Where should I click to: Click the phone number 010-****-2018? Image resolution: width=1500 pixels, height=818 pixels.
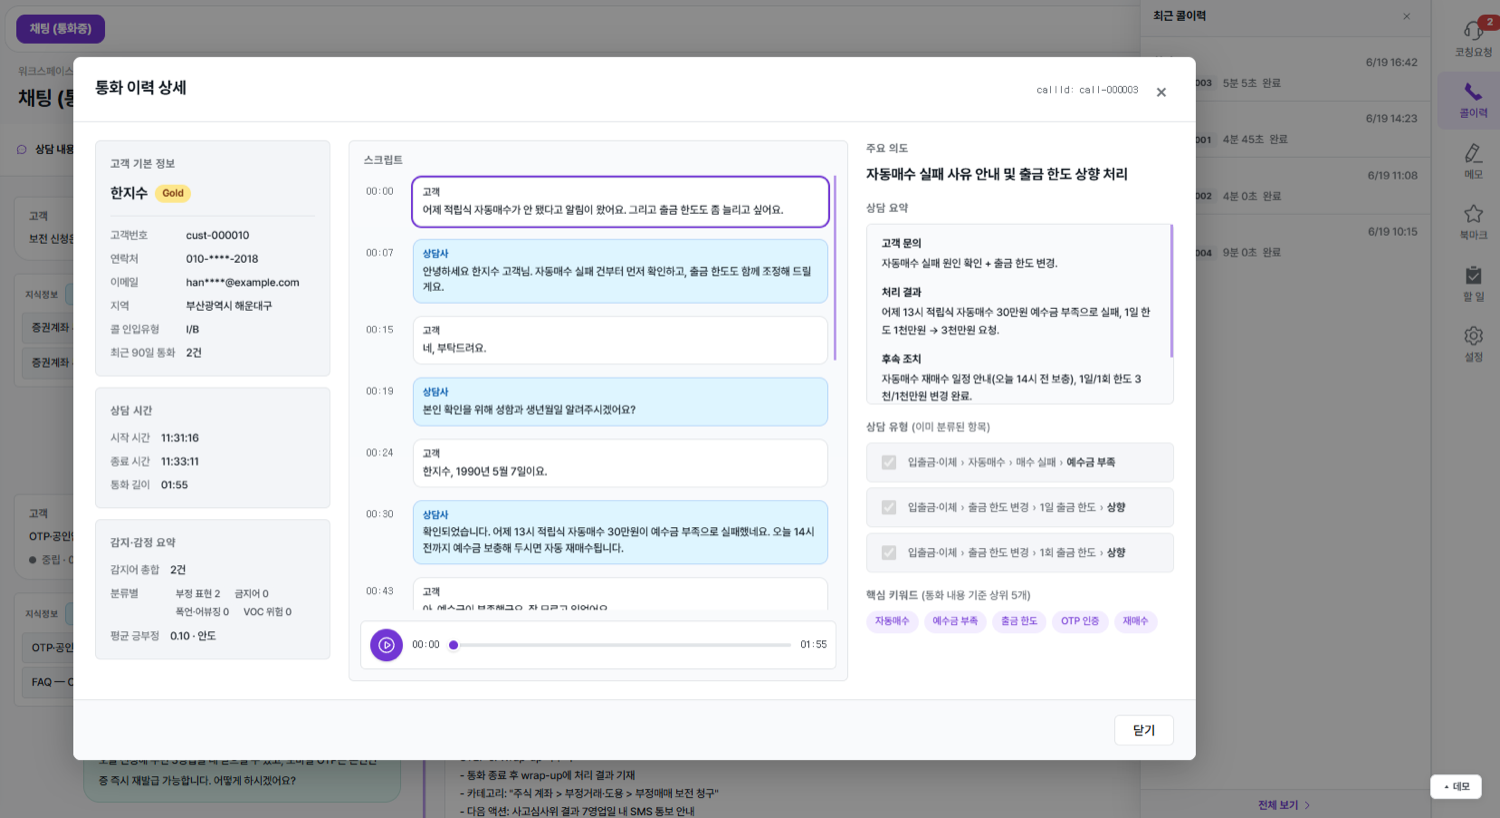coord(222,258)
